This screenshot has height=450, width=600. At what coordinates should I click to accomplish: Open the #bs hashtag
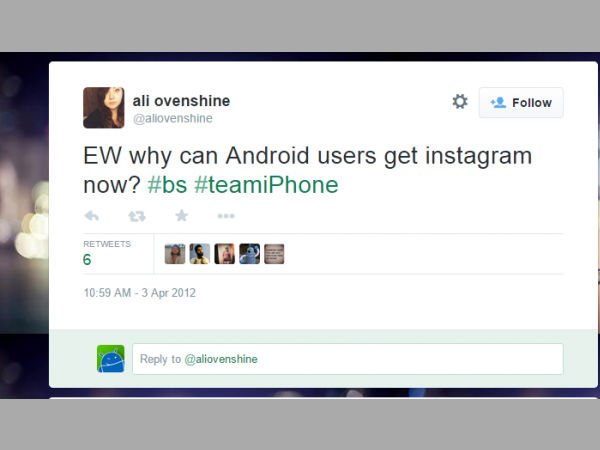click(x=167, y=185)
